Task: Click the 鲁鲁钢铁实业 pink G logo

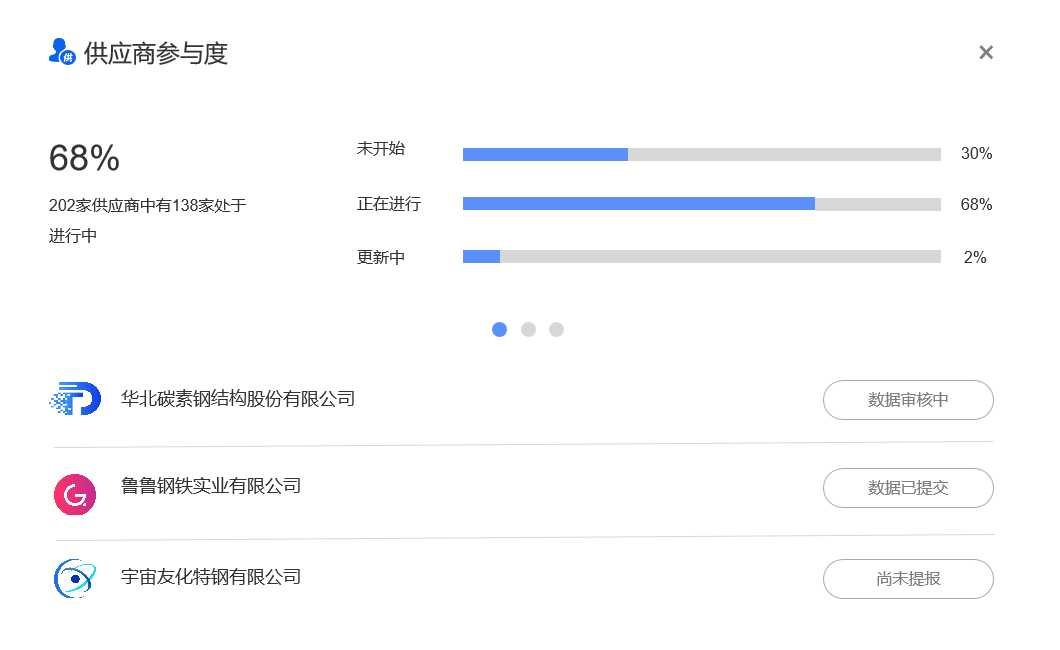Action: 75,494
